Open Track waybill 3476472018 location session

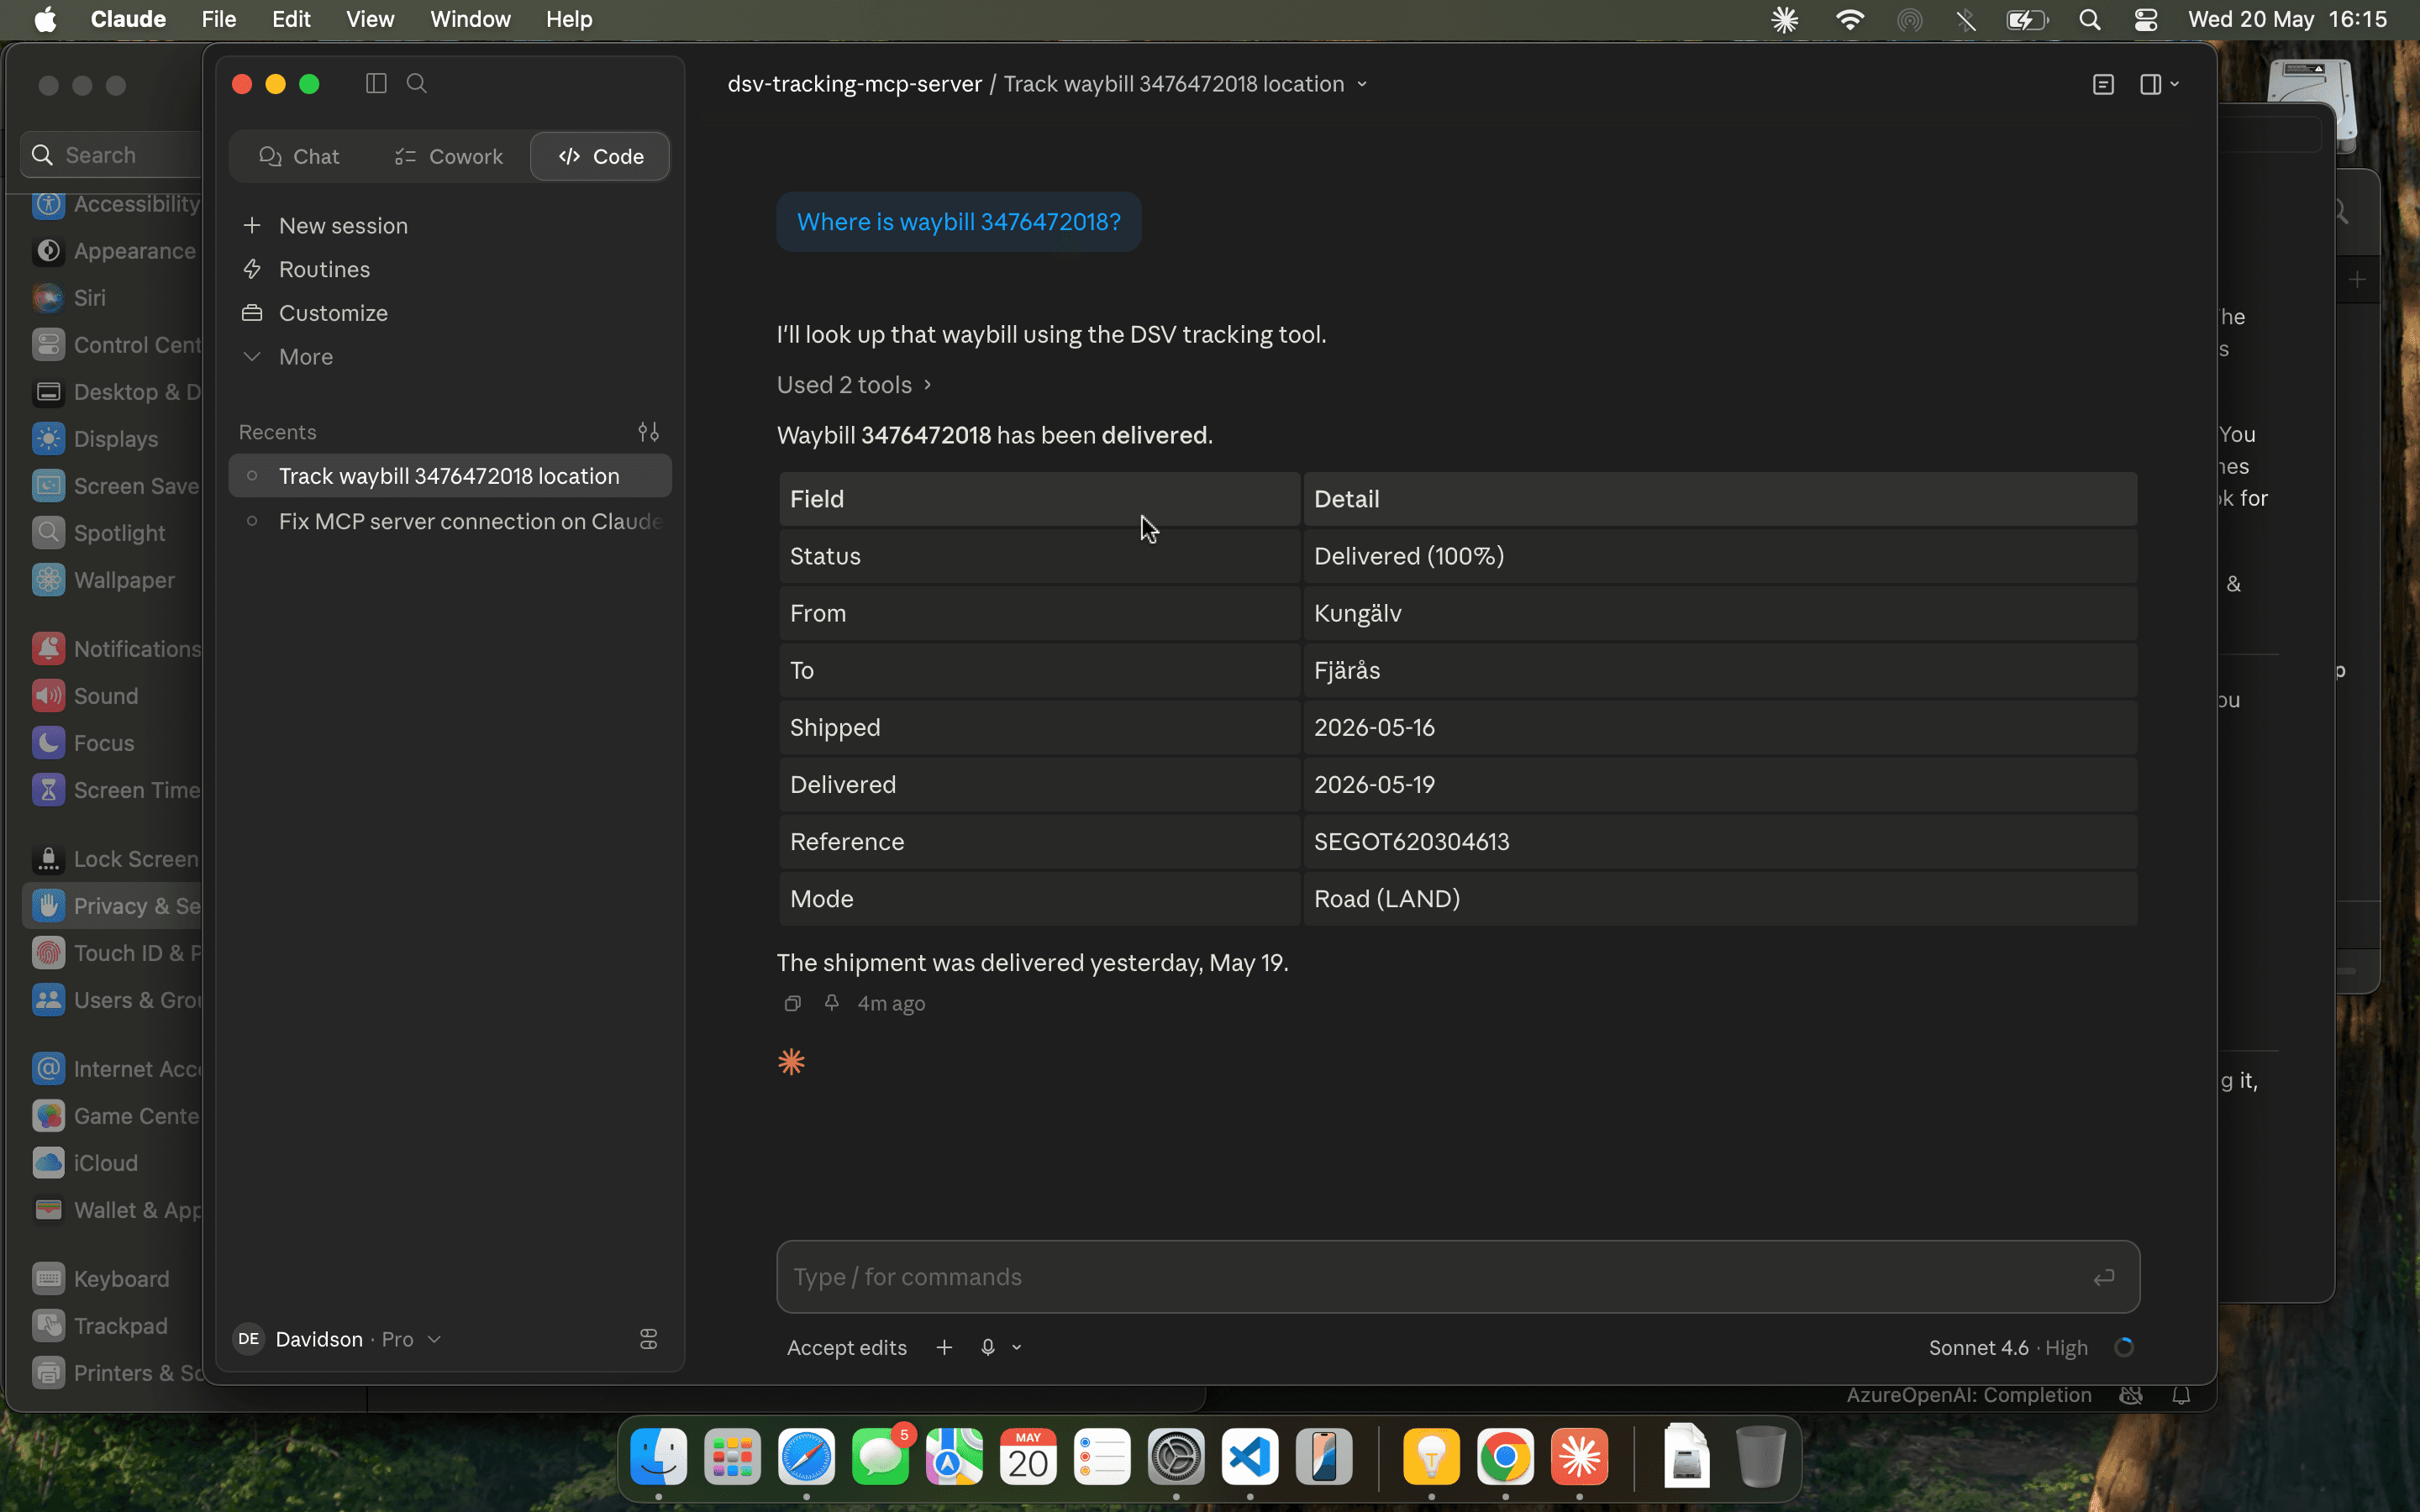[x=450, y=476]
